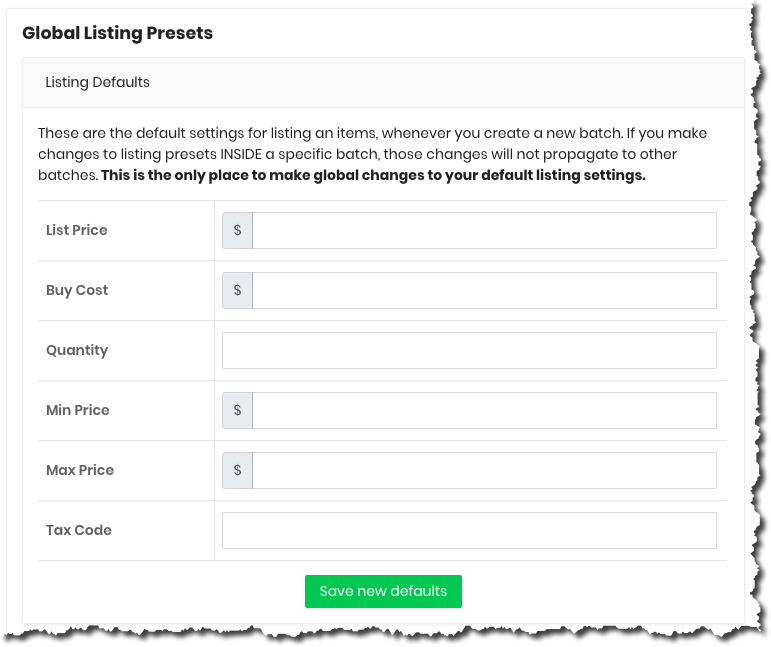This screenshot has width=771, height=647.
Task: Click the Buy Cost label
Action: (77, 290)
